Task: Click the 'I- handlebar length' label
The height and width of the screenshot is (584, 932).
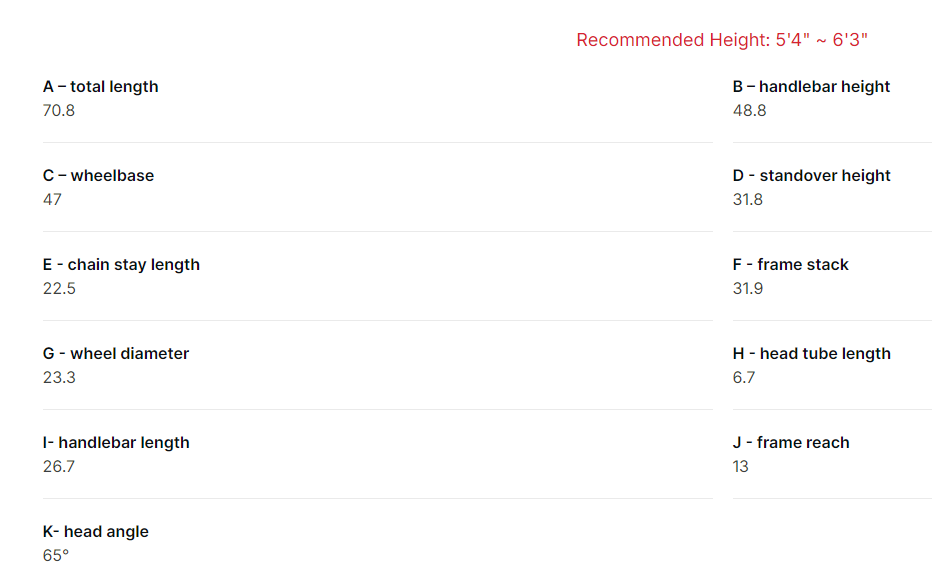Action: pyautogui.click(x=116, y=443)
